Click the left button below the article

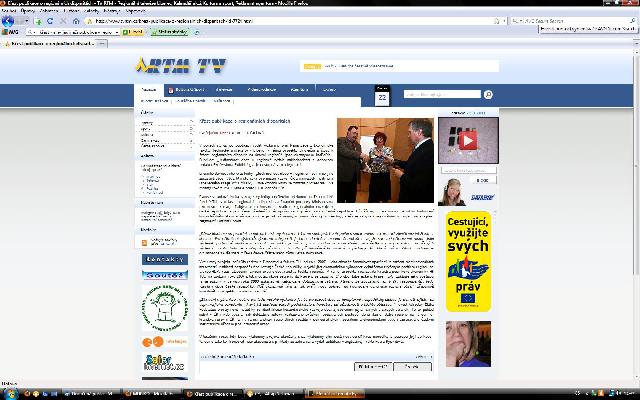pyautogui.click(x=371, y=367)
